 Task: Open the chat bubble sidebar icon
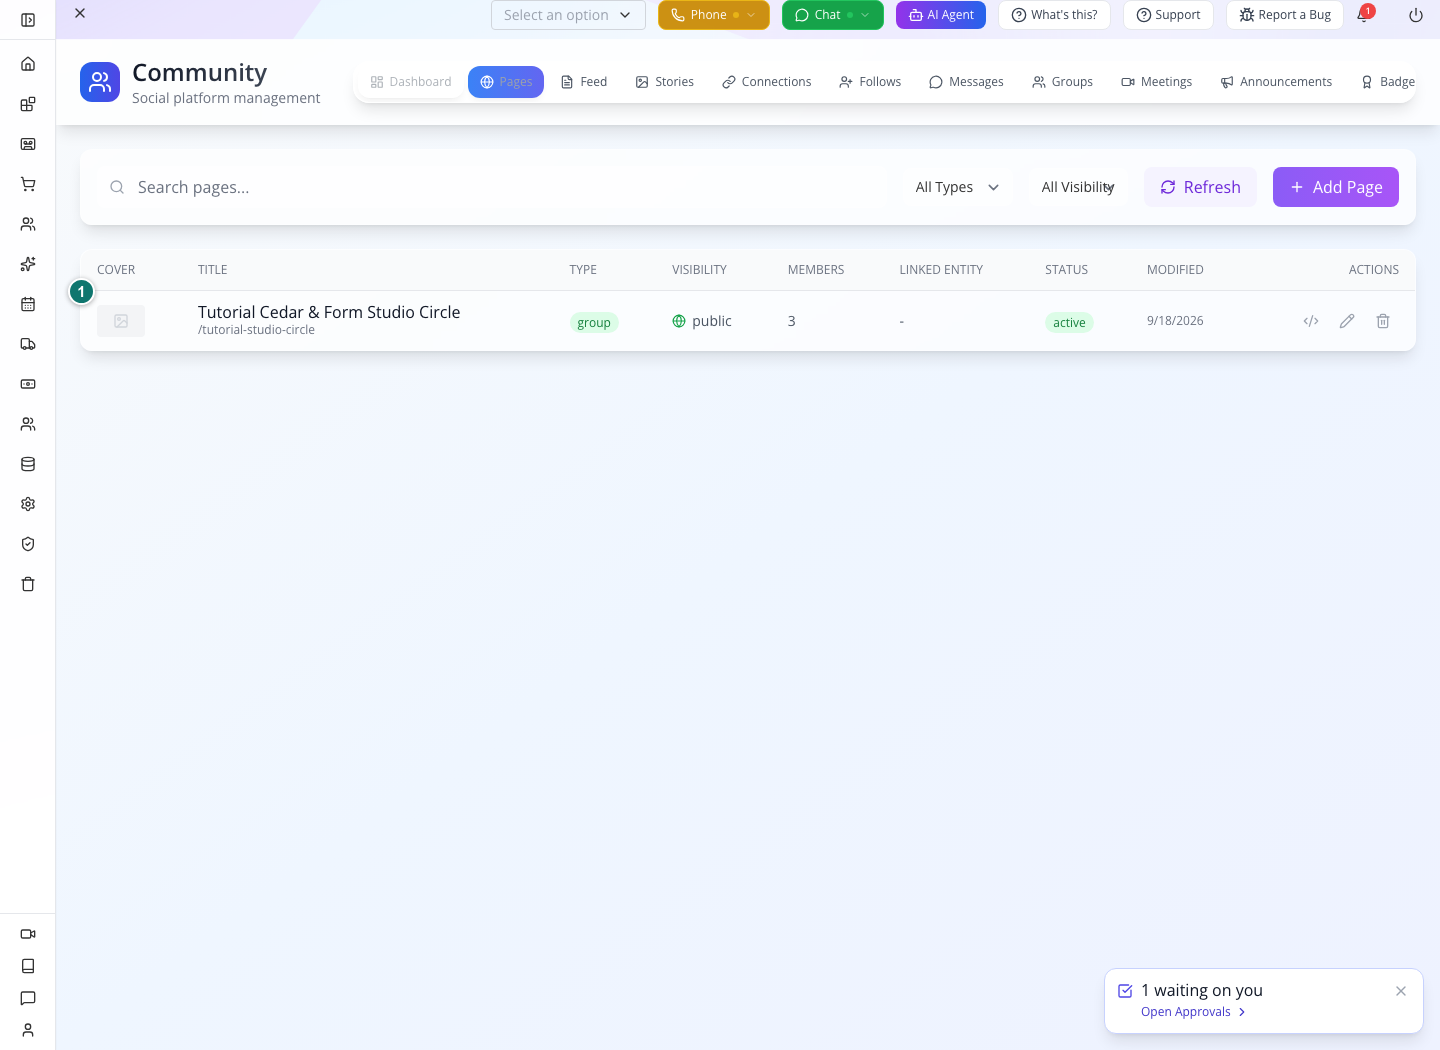(x=28, y=998)
